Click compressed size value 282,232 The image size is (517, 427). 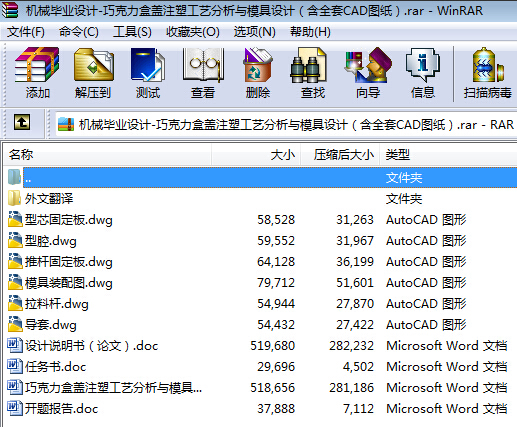tap(352, 346)
